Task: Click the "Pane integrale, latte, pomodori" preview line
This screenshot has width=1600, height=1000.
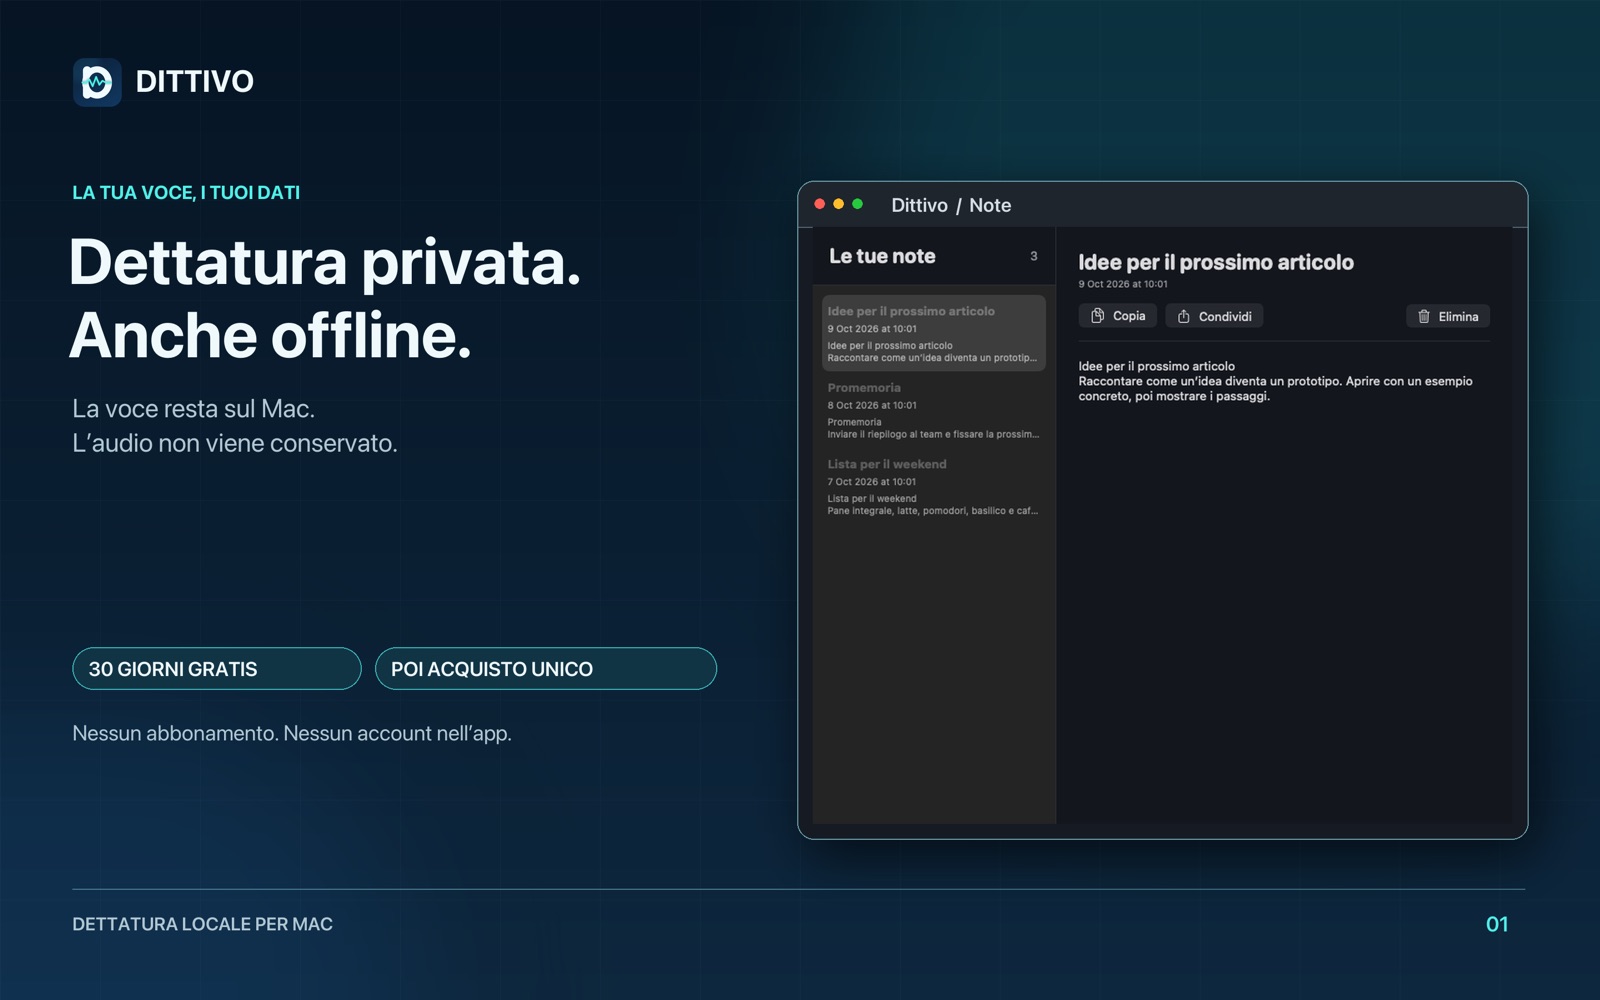Action: 933,511
